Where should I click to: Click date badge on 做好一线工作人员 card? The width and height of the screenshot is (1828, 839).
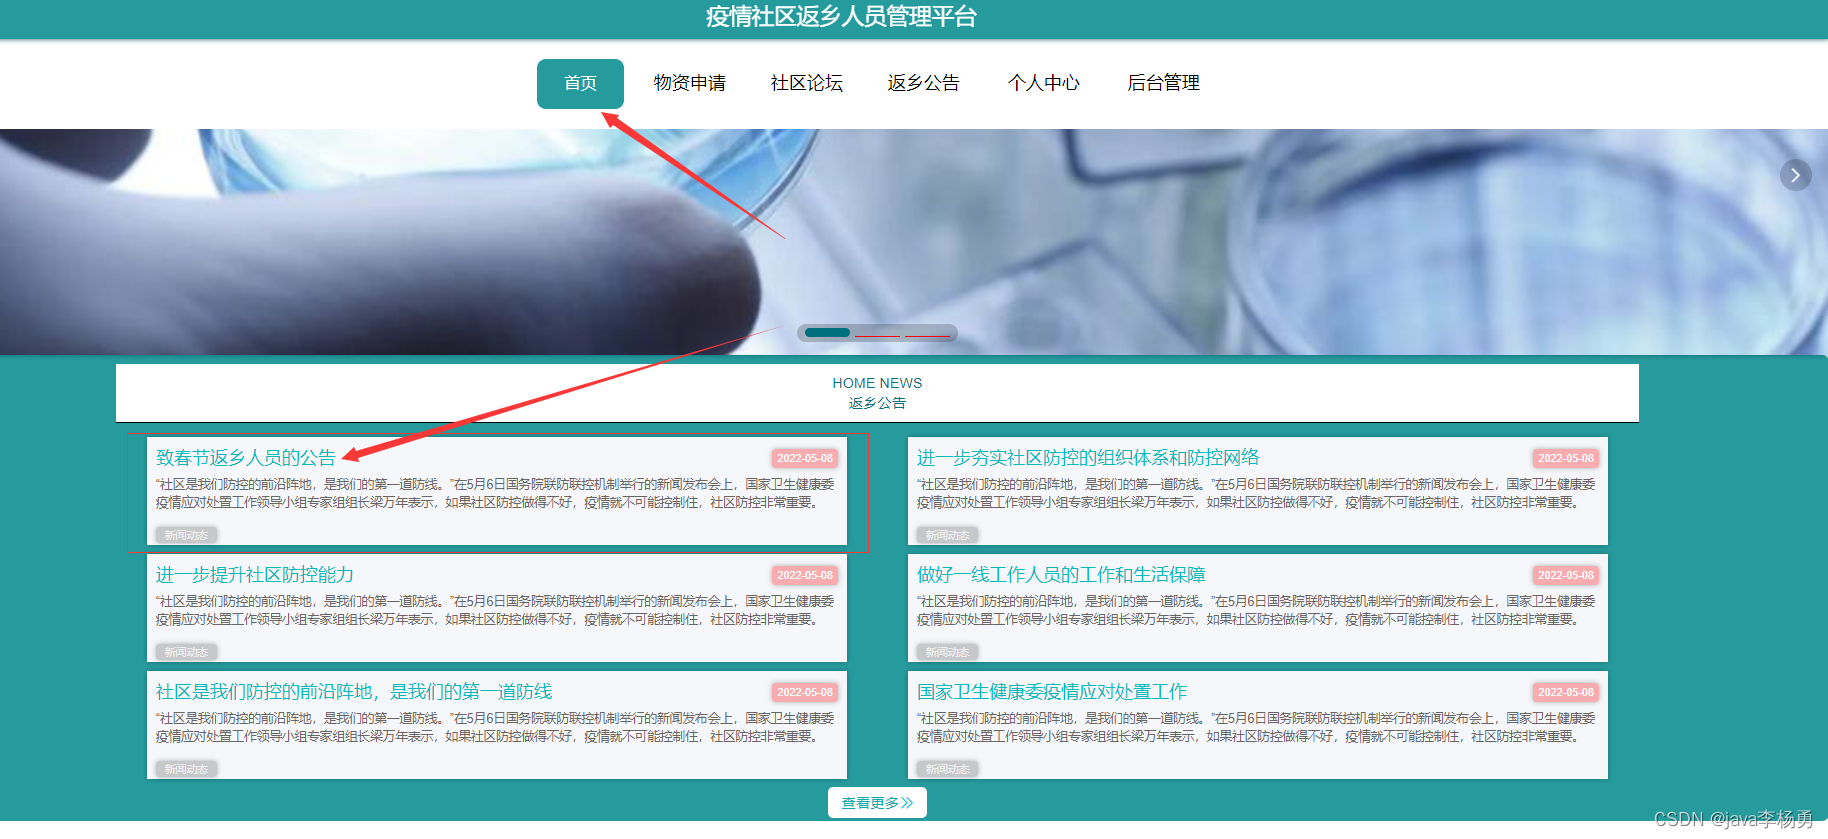[x=1566, y=575]
